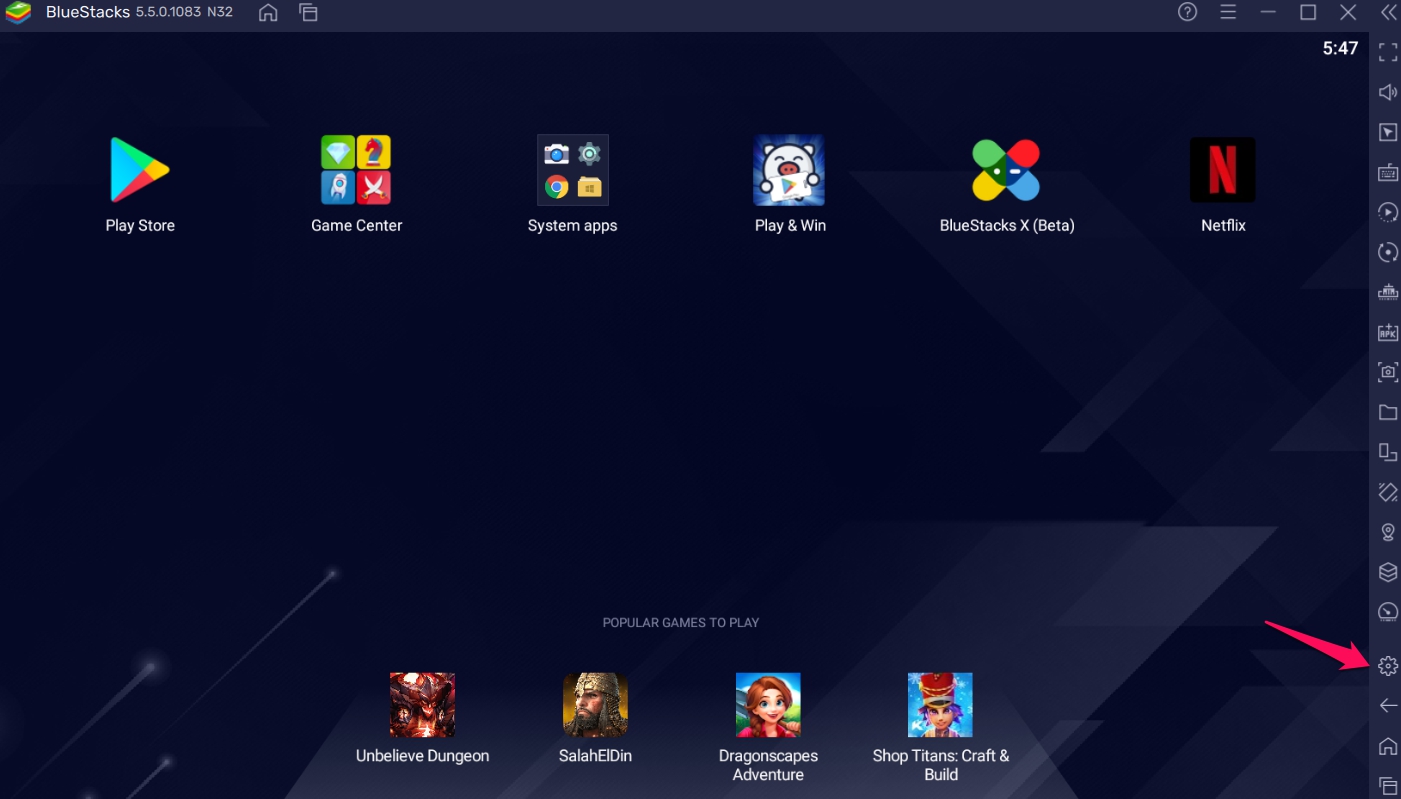1401x799 pixels.
Task: Take a screenshot with the camera icon
Action: 1388,372
